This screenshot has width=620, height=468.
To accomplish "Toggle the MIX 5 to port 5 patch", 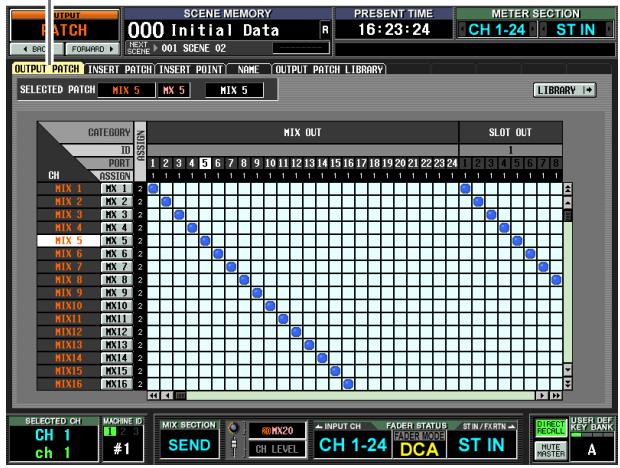I will click(x=205, y=241).
